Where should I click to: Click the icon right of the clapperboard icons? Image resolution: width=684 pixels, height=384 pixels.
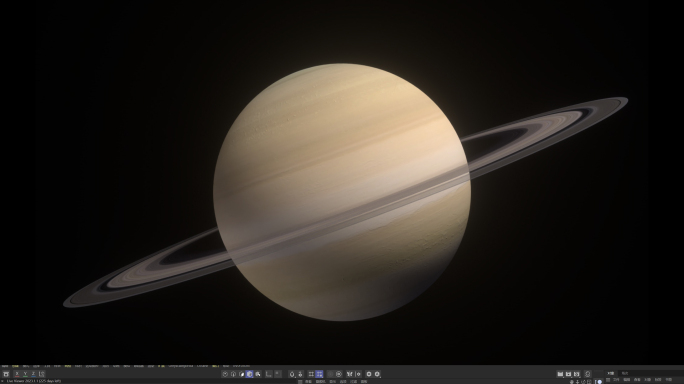(x=588, y=374)
